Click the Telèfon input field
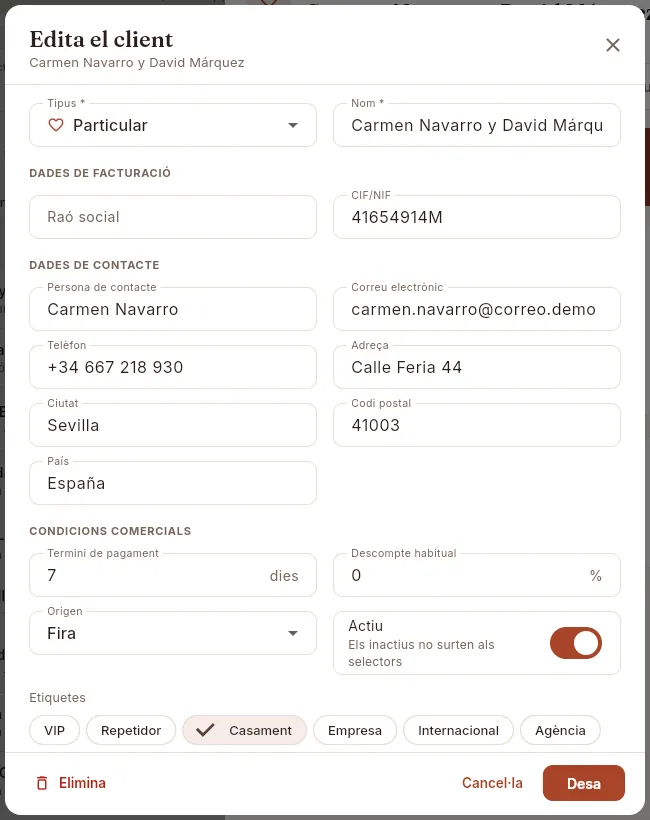Image resolution: width=650 pixels, height=820 pixels. pyautogui.click(x=173, y=367)
